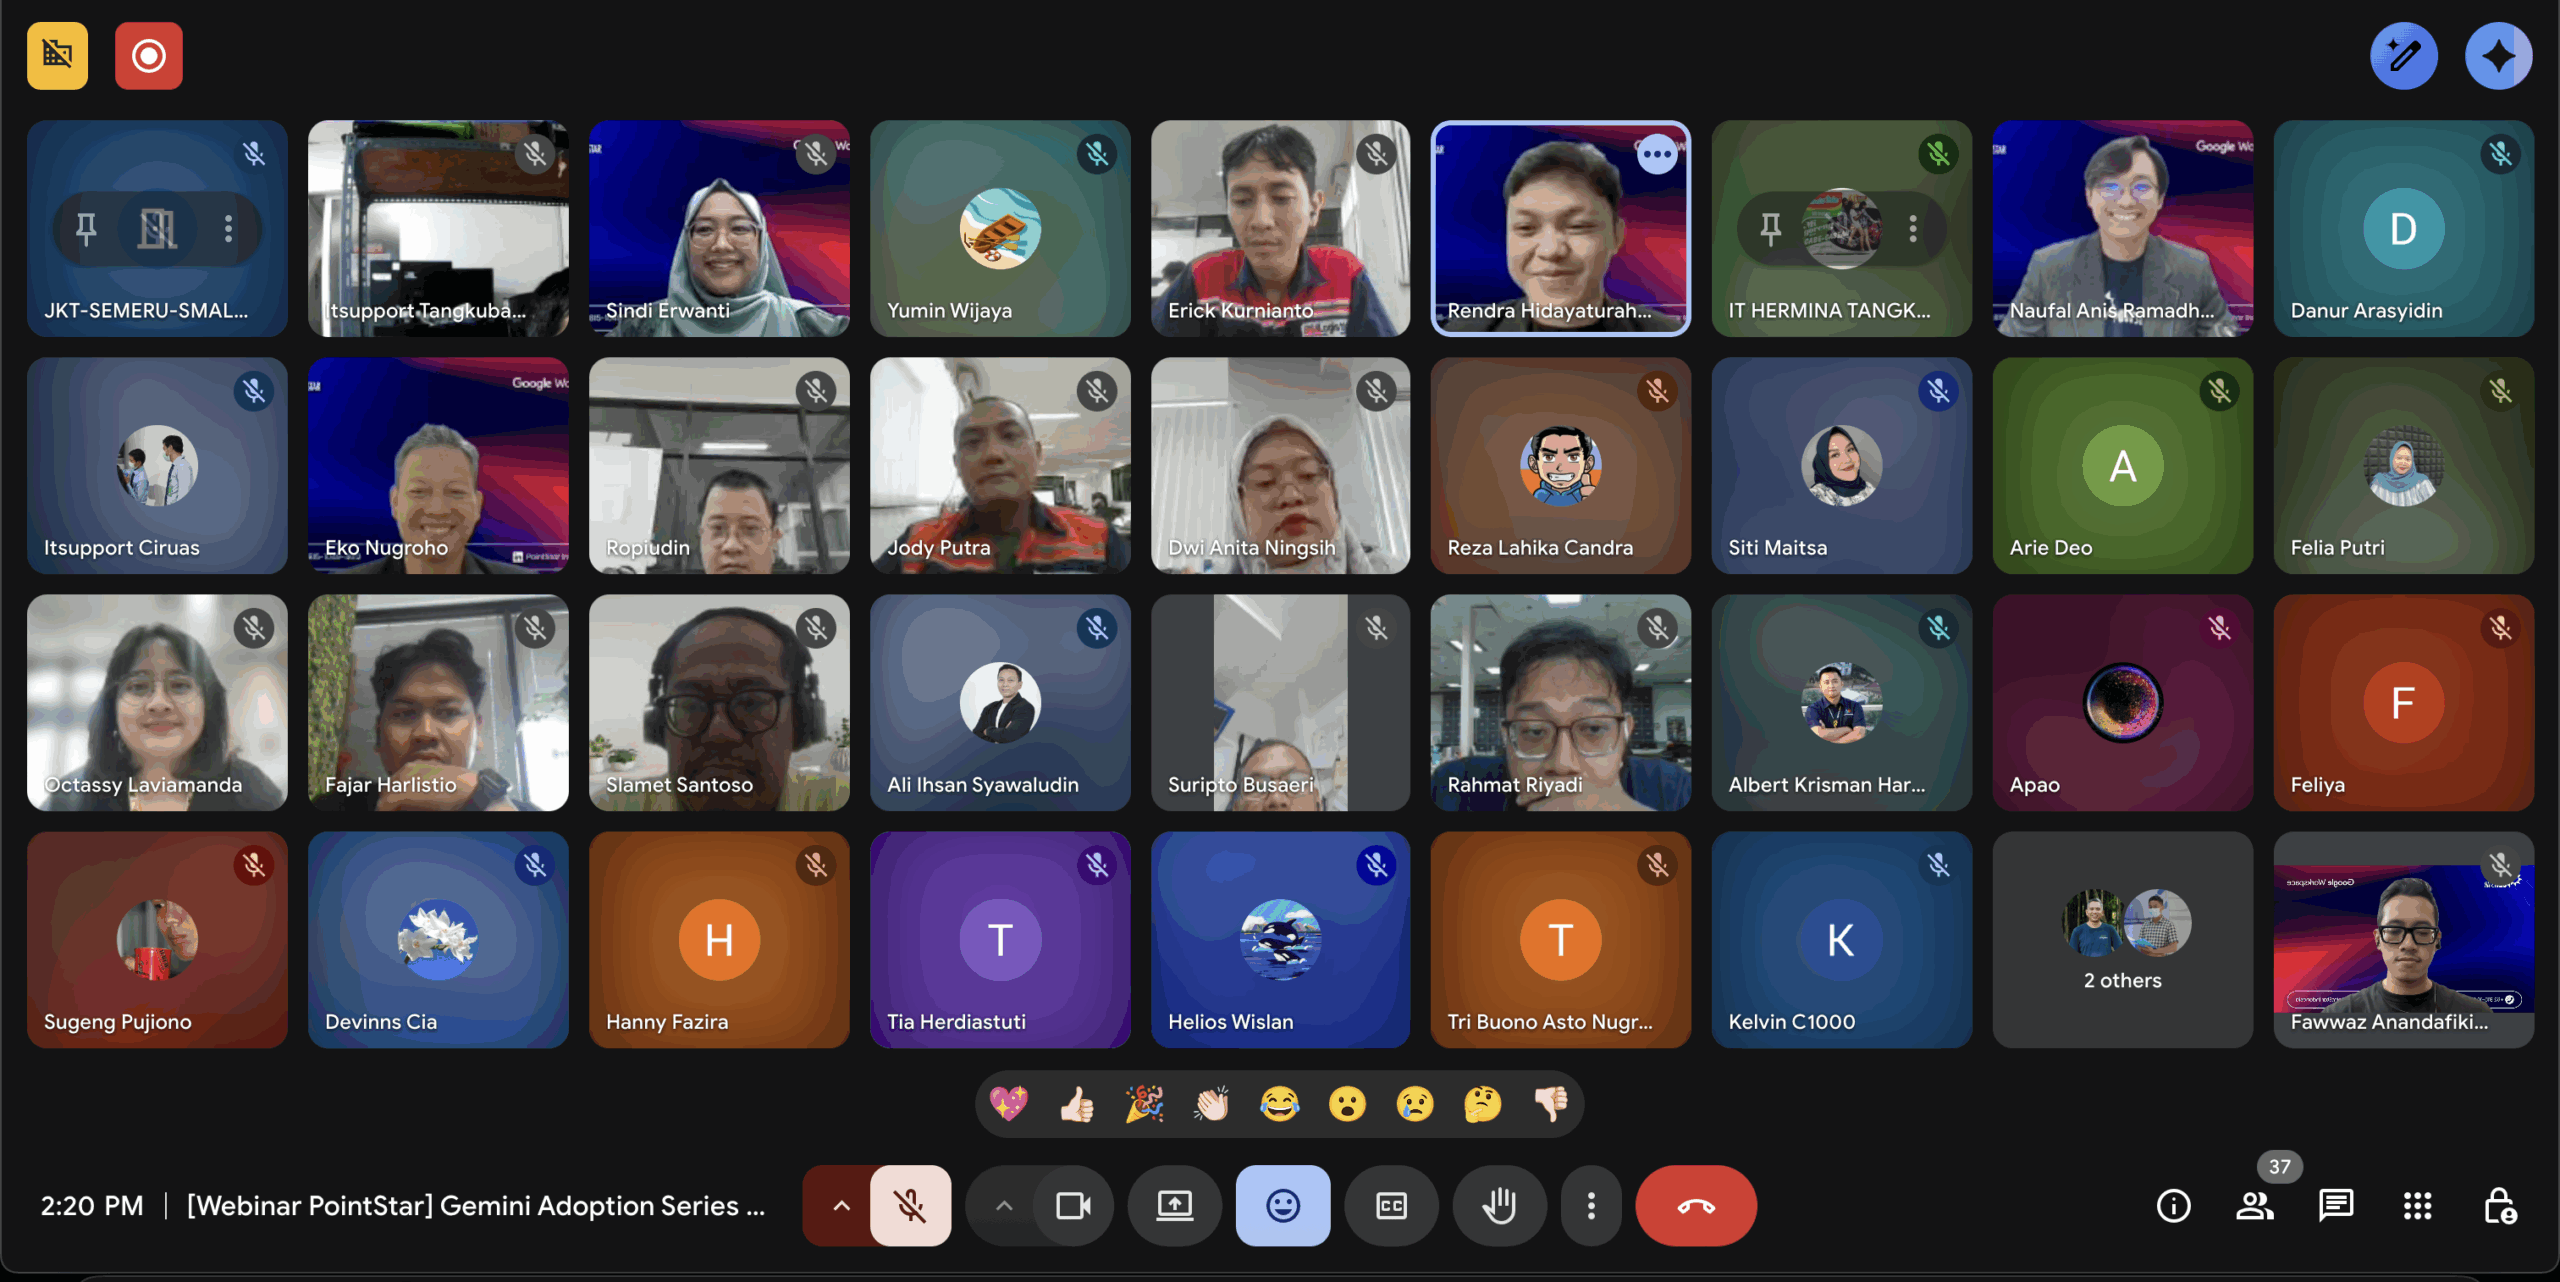Click the red recording indicator icon
This screenshot has width=2560, height=1282.
tap(148, 56)
